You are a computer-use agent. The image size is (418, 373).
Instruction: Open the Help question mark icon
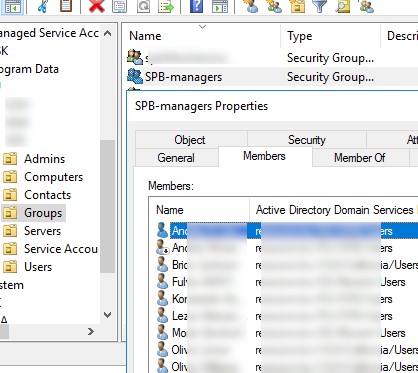tap(197, 6)
